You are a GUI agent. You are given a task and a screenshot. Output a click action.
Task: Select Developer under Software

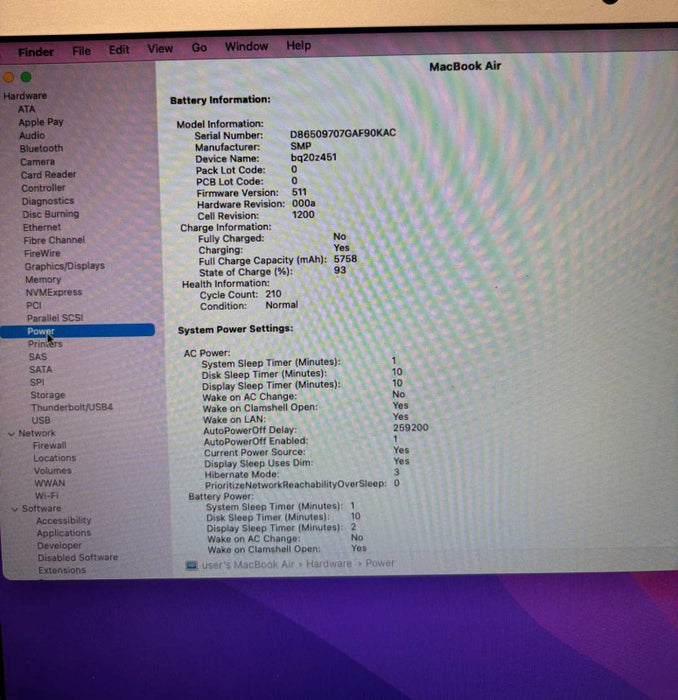(59, 546)
